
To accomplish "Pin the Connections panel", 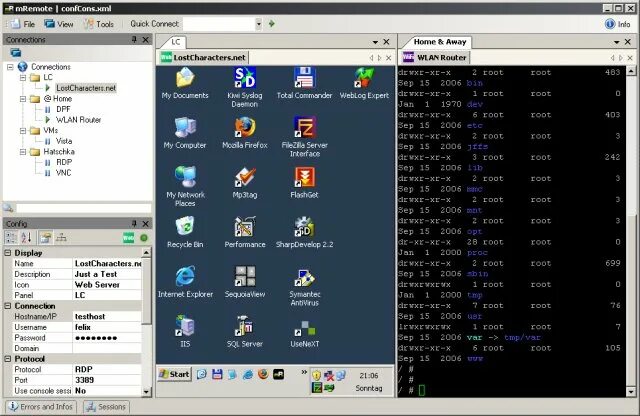I will pyautogui.click(x=134, y=40).
